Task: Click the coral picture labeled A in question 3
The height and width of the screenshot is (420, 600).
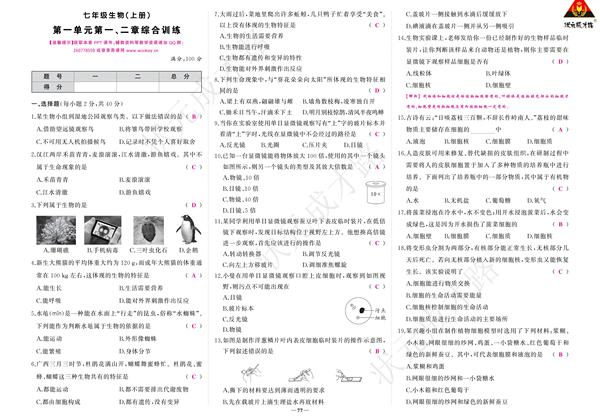Action: click(x=56, y=230)
